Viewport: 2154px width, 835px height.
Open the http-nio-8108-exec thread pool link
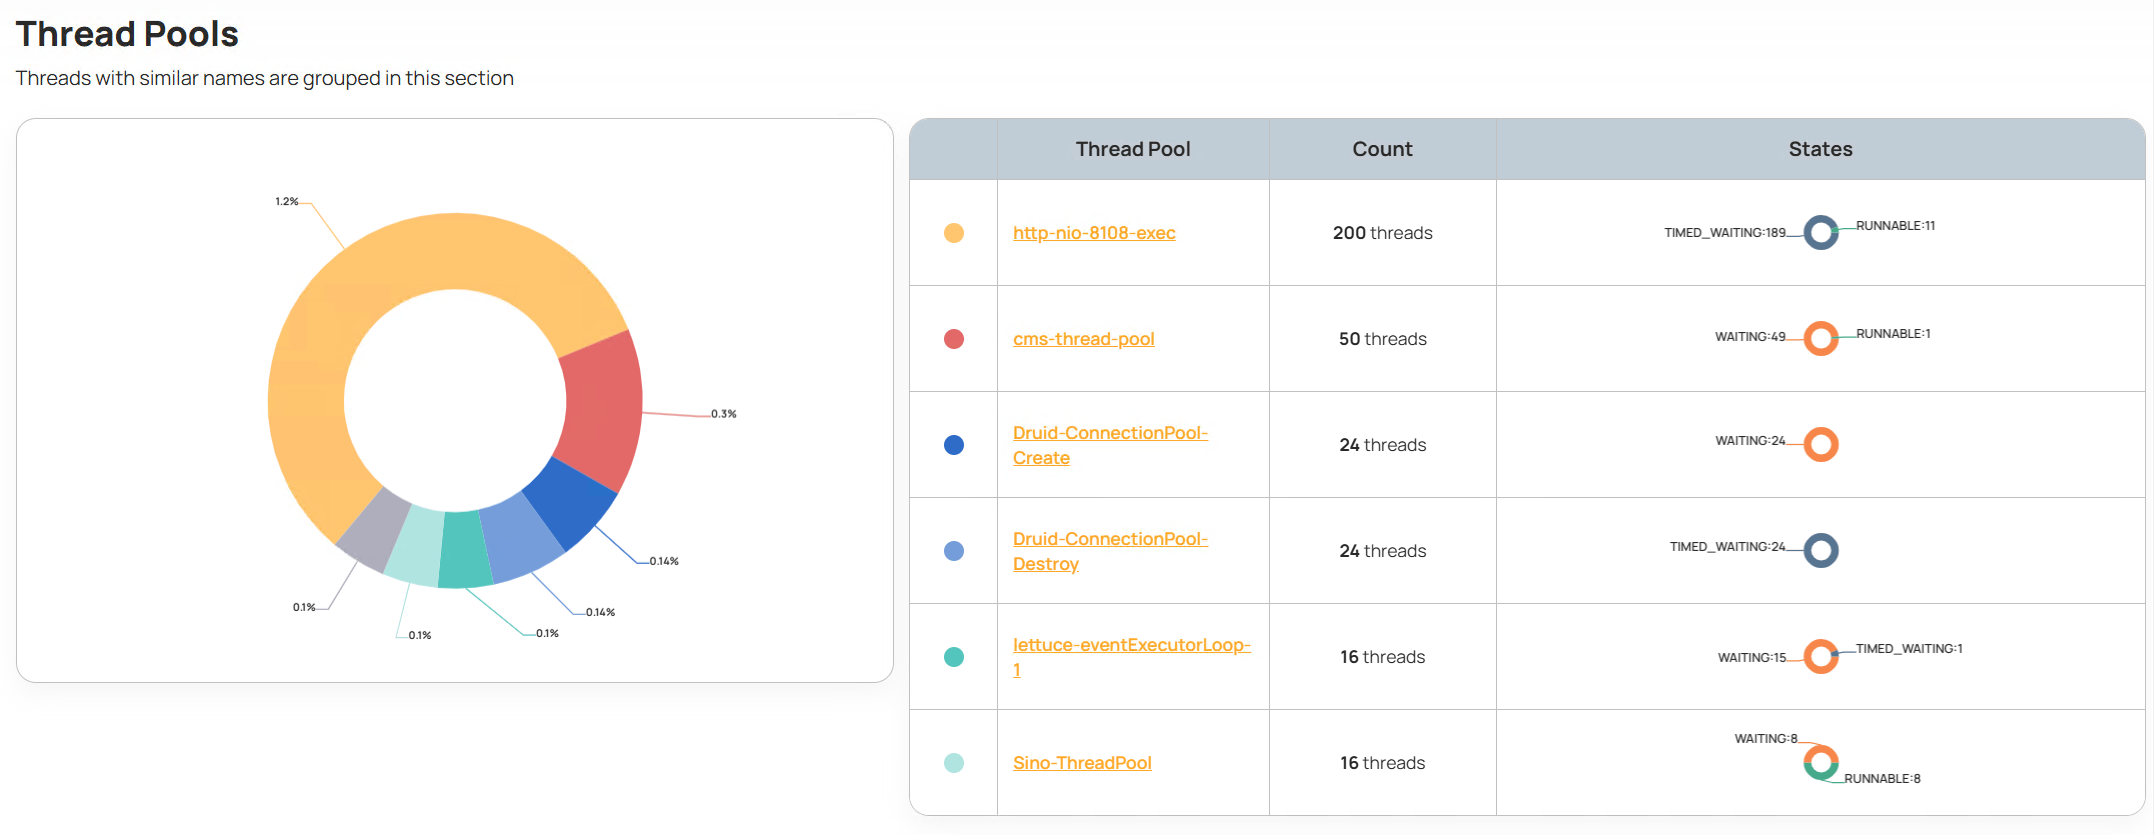1093,233
